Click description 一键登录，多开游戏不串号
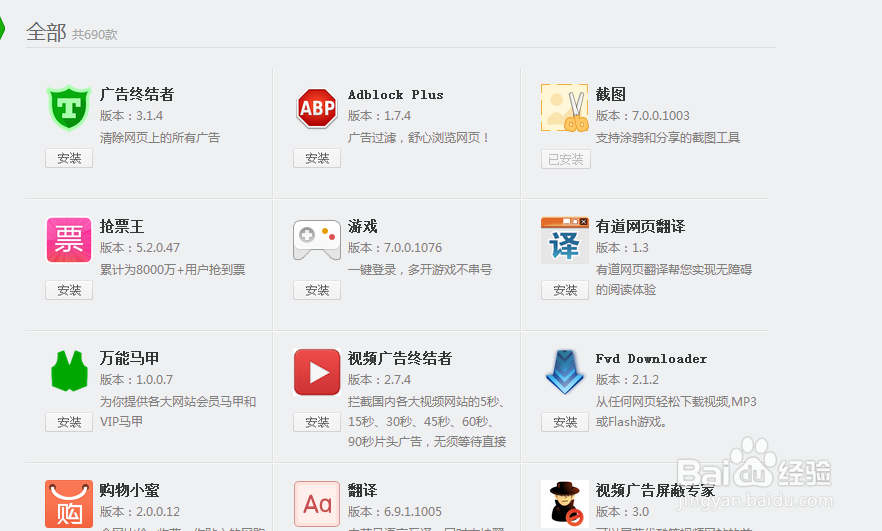This screenshot has width=882, height=531. (420, 270)
